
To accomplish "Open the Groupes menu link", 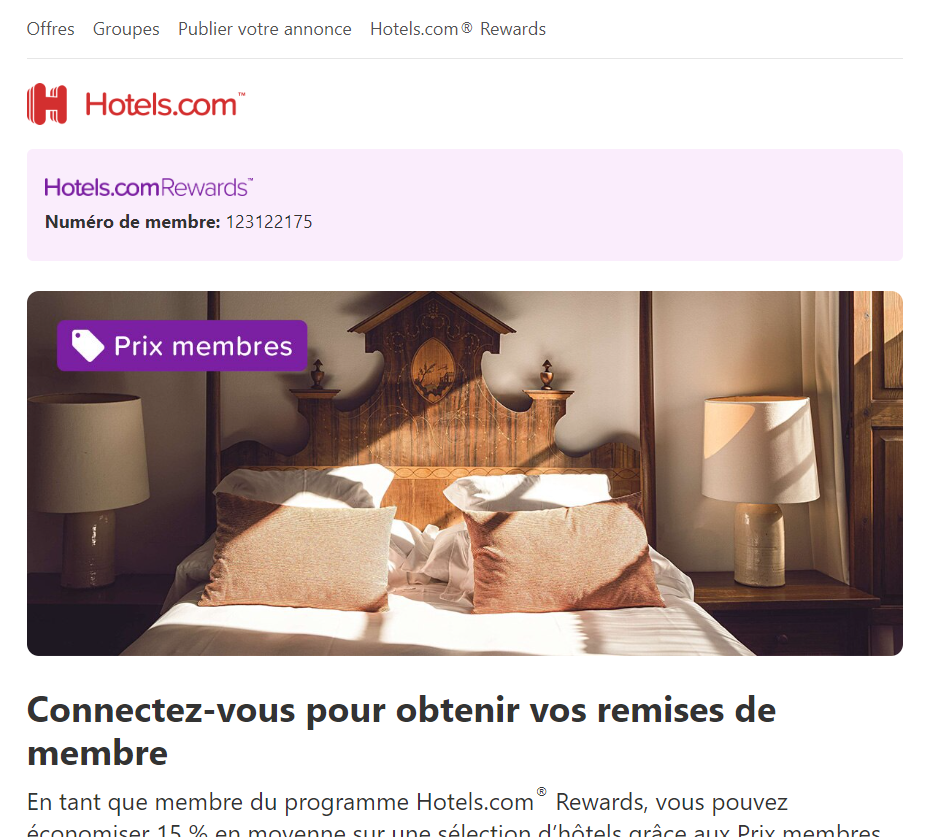I will pyautogui.click(x=126, y=29).
